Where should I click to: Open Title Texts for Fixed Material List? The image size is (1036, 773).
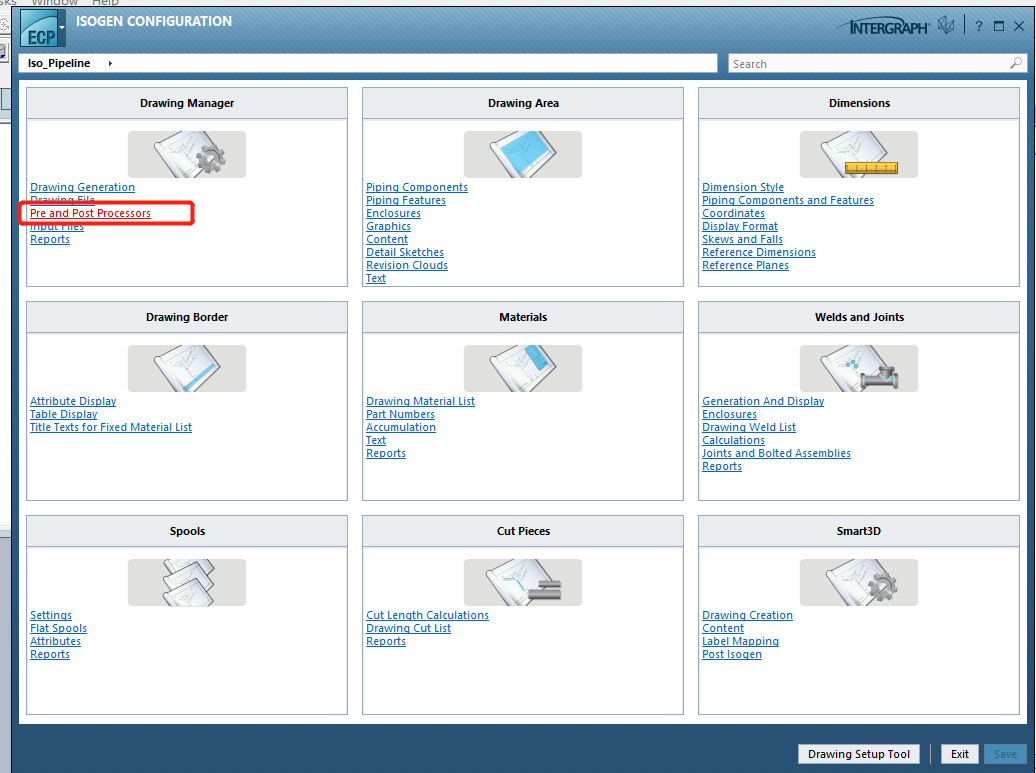(x=111, y=427)
